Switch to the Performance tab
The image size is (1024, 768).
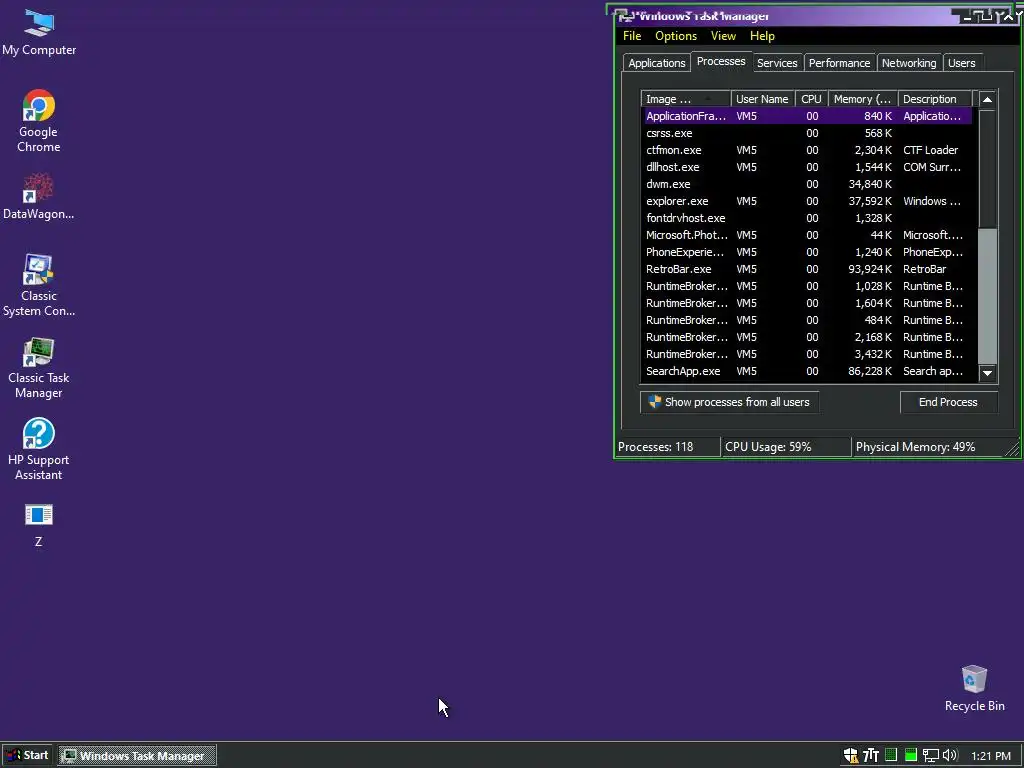[839, 63]
